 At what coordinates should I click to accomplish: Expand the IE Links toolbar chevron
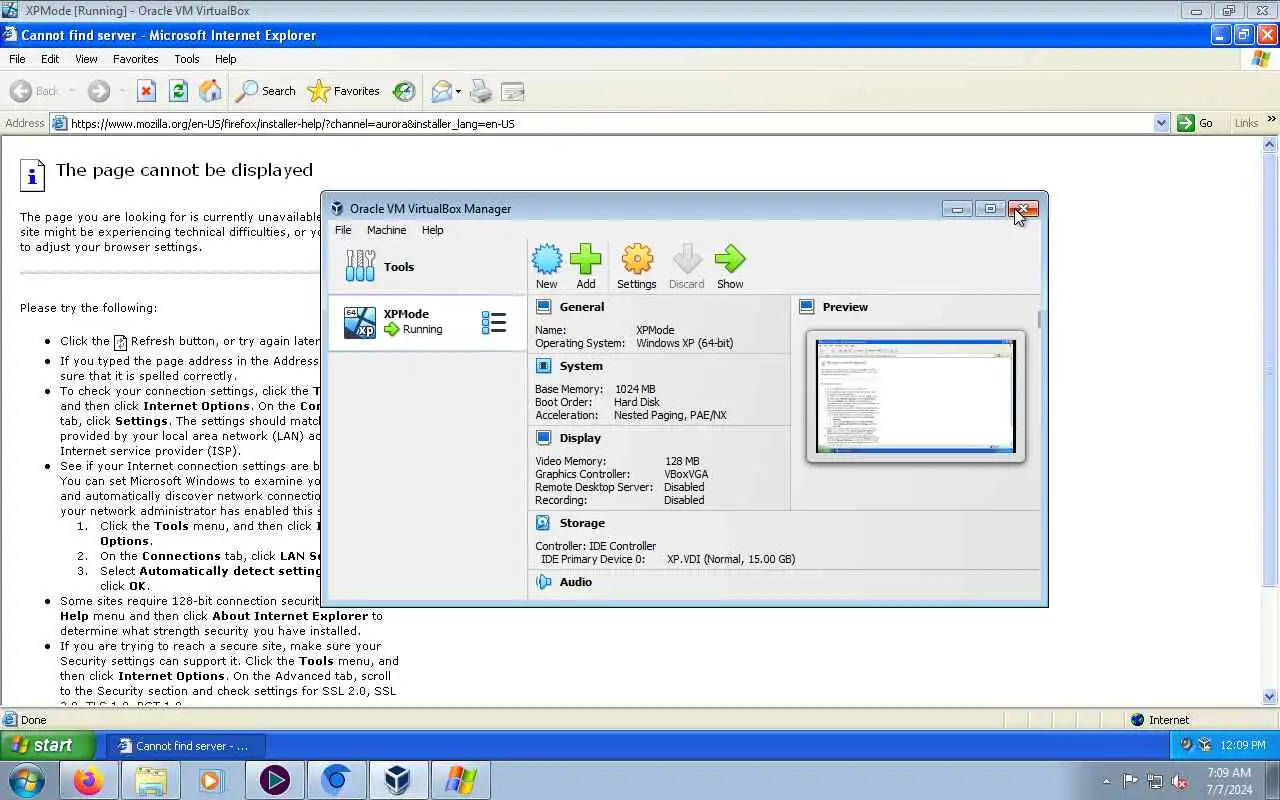[x=1272, y=120]
